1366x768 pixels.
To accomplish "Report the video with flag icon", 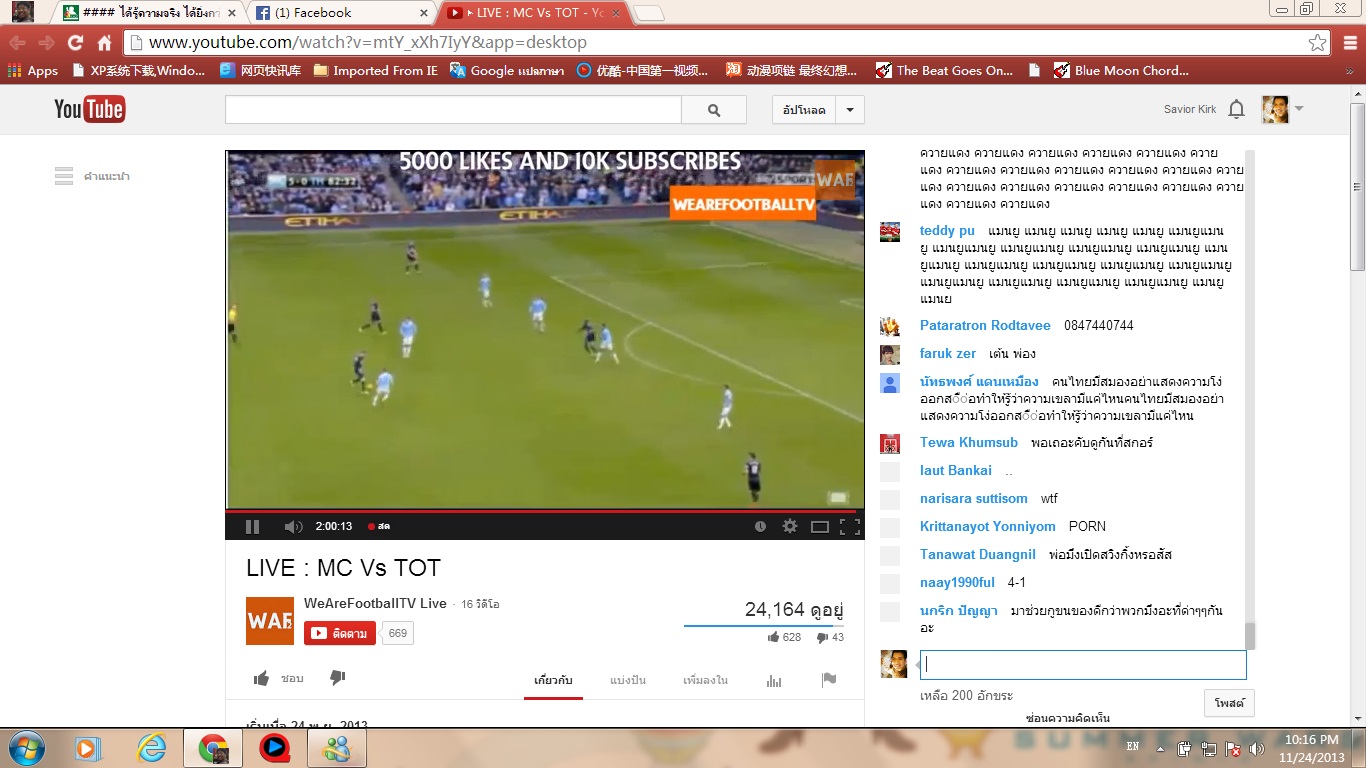I will click(829, 680).
